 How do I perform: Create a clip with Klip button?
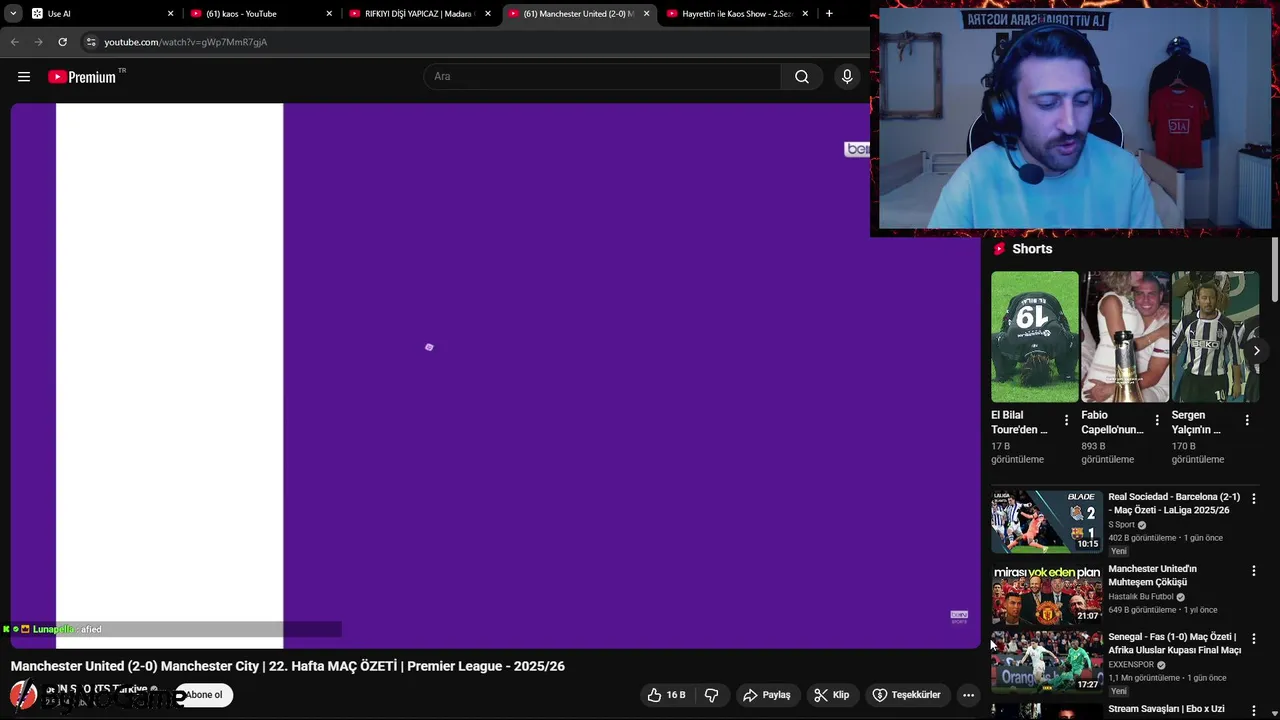click(x=832, y=695)
